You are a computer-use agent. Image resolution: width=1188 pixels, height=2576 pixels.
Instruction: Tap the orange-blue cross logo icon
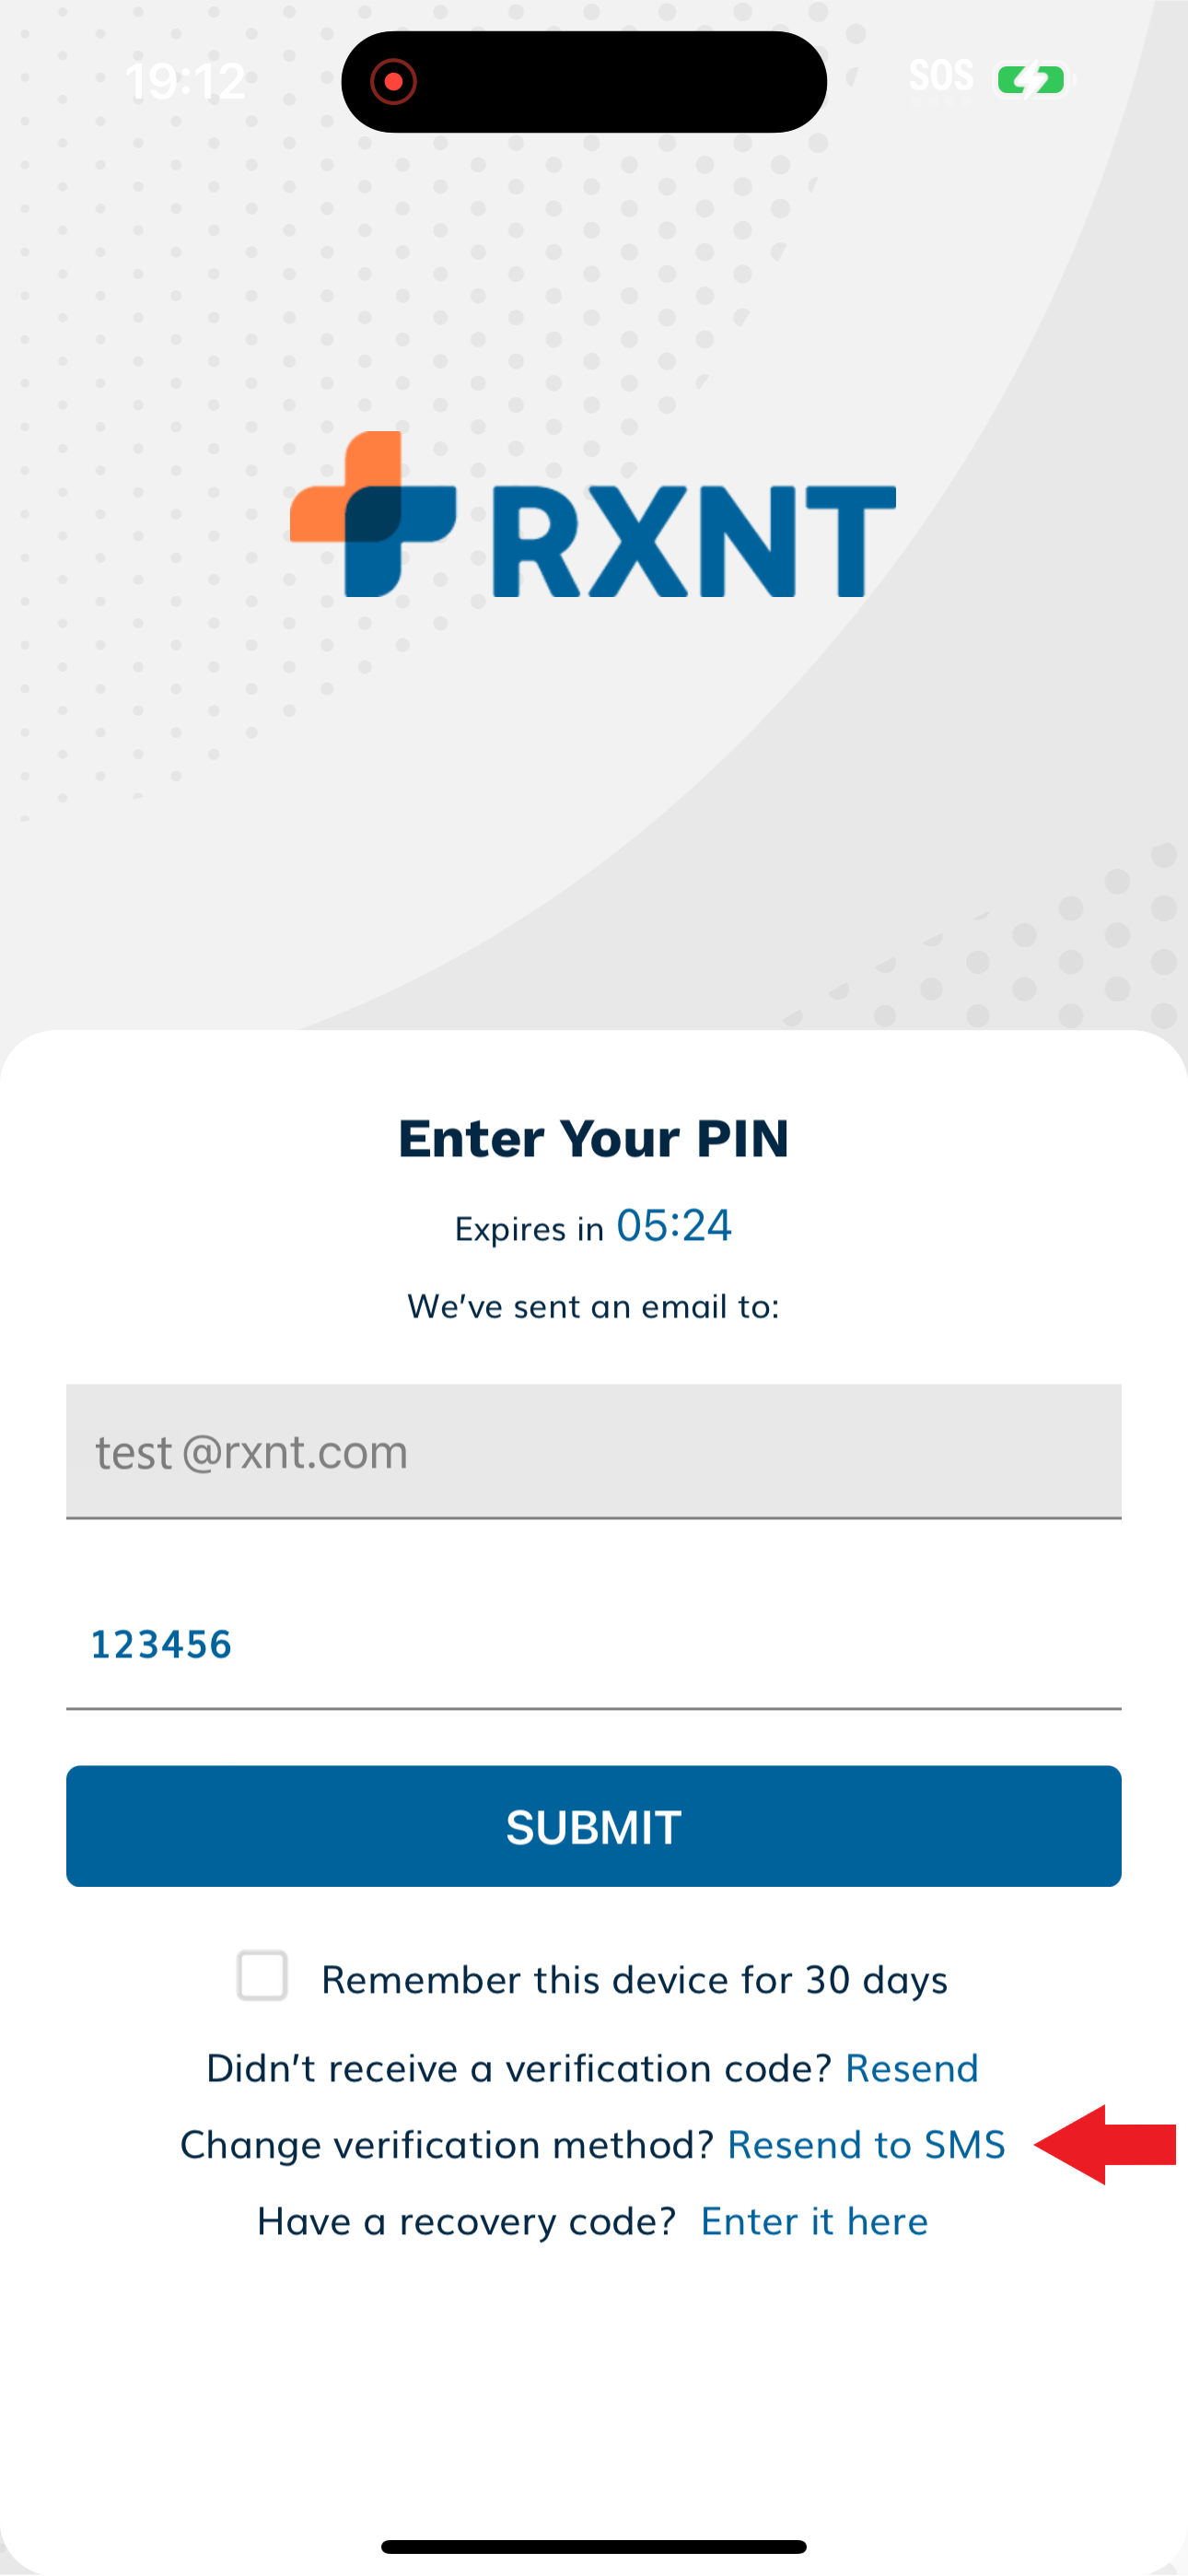[x=373, y=514]
